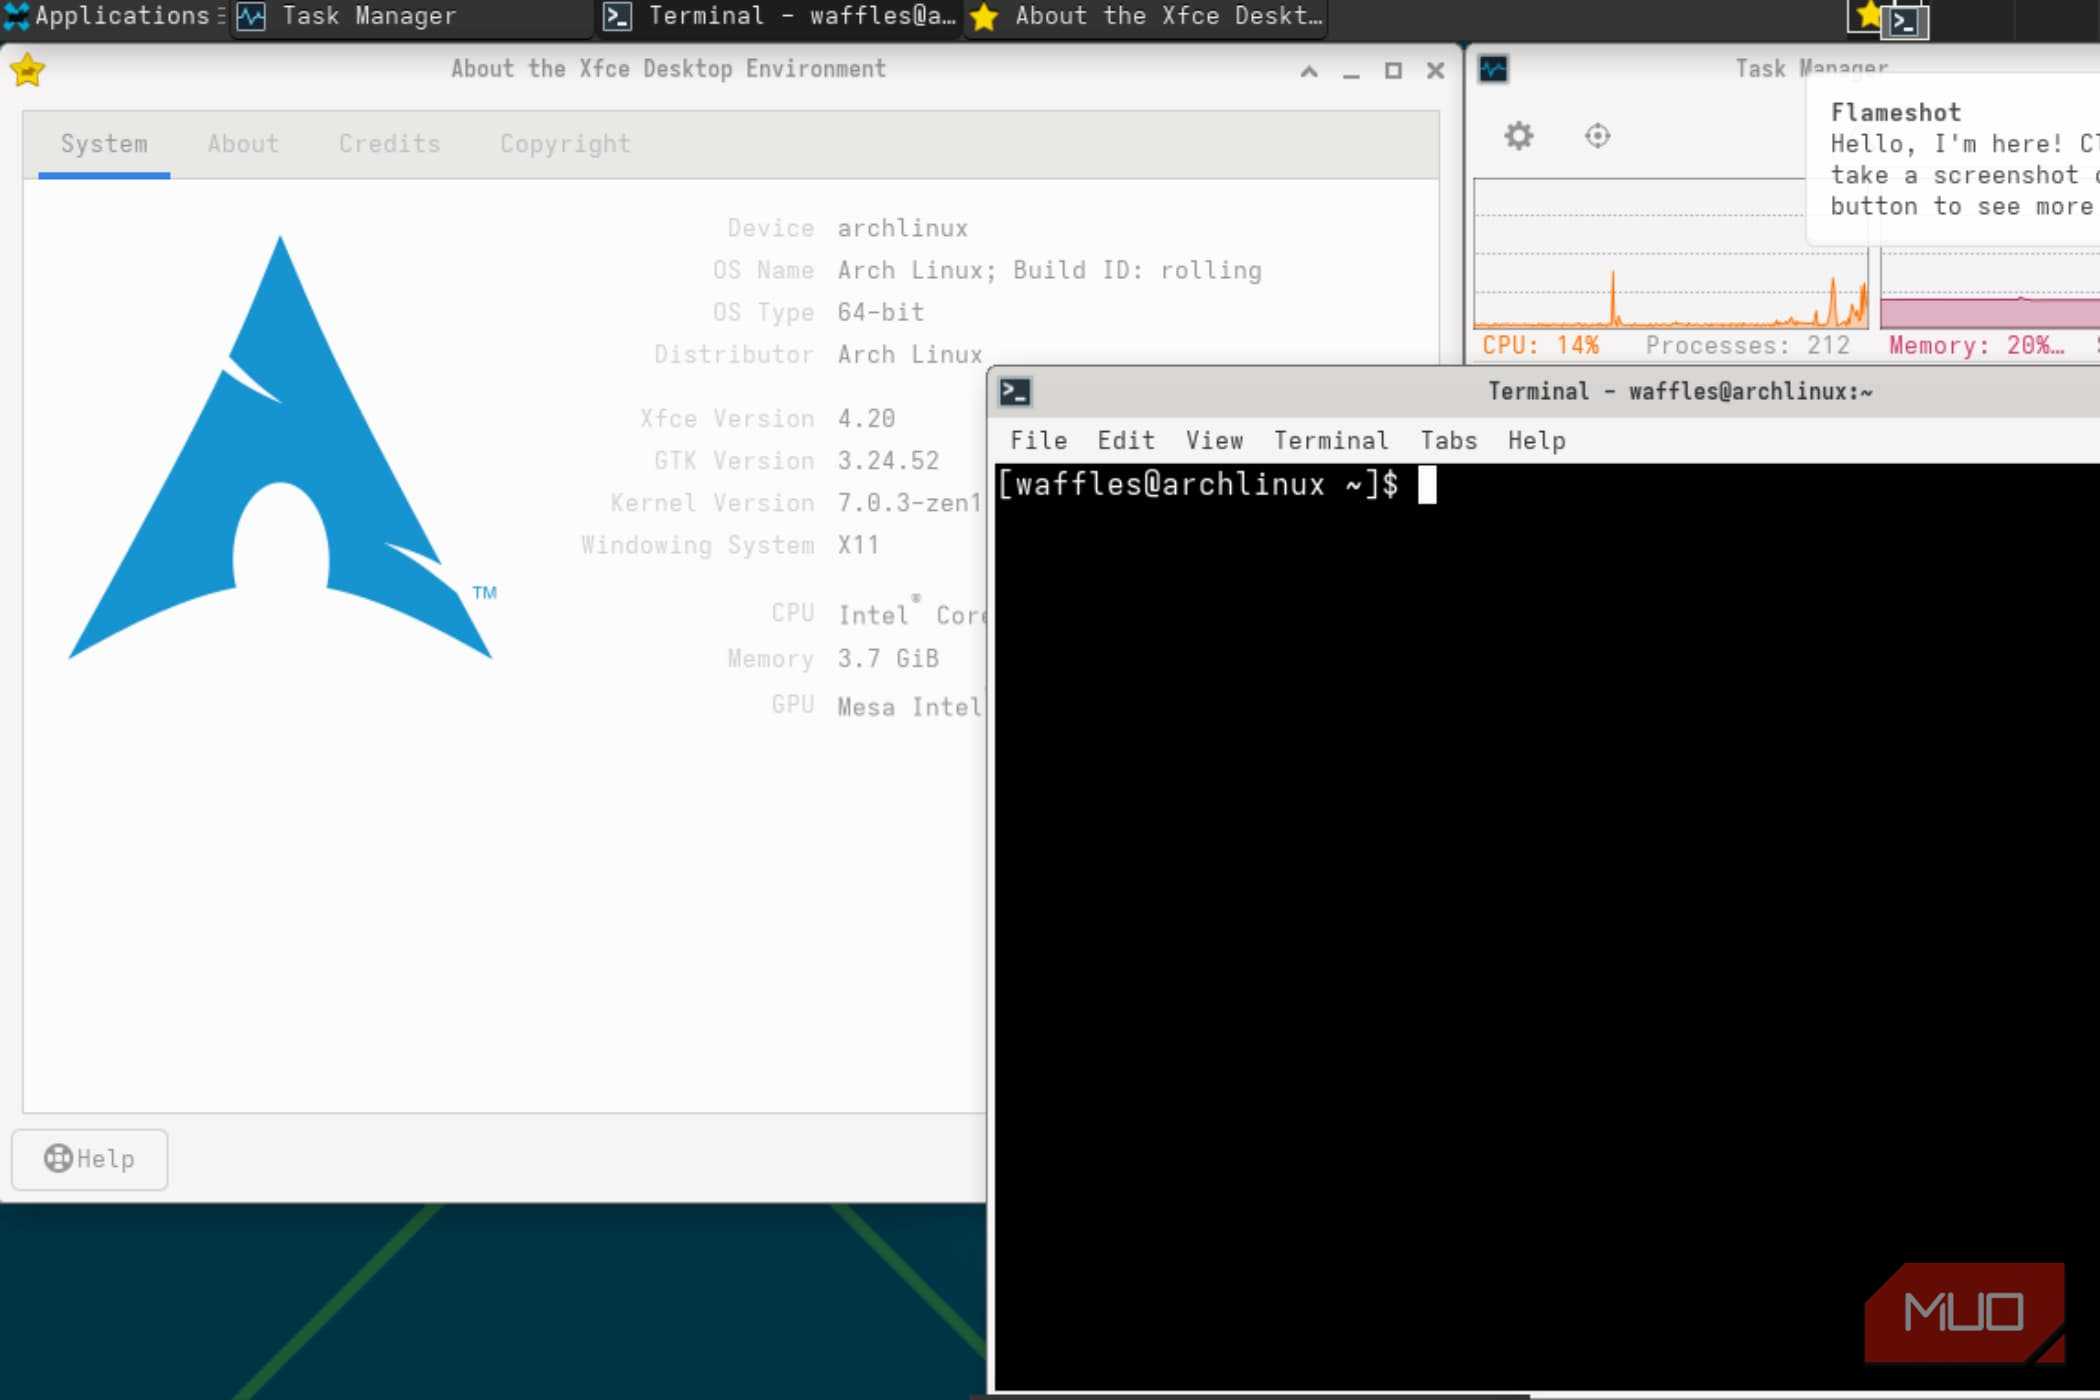Open the Terminal menu in menubar
2100x1400 pixels.
(x=1331, y=441)
